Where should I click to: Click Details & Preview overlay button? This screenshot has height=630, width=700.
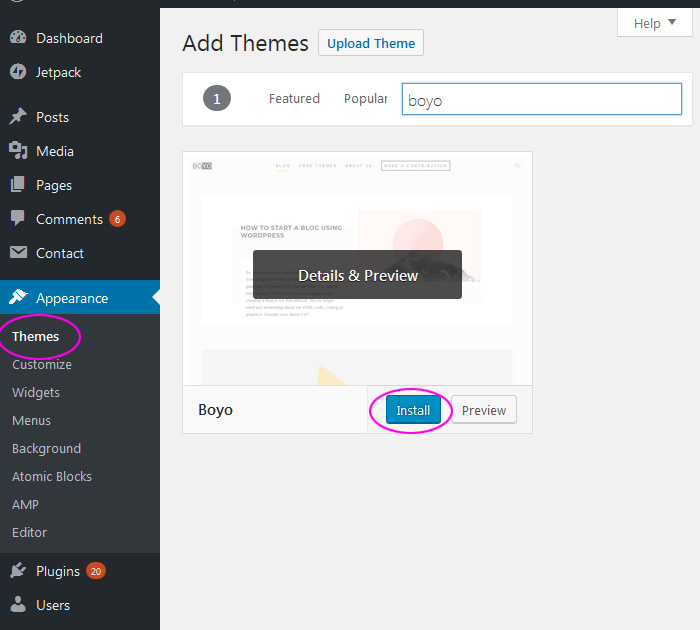click(358, 275)
